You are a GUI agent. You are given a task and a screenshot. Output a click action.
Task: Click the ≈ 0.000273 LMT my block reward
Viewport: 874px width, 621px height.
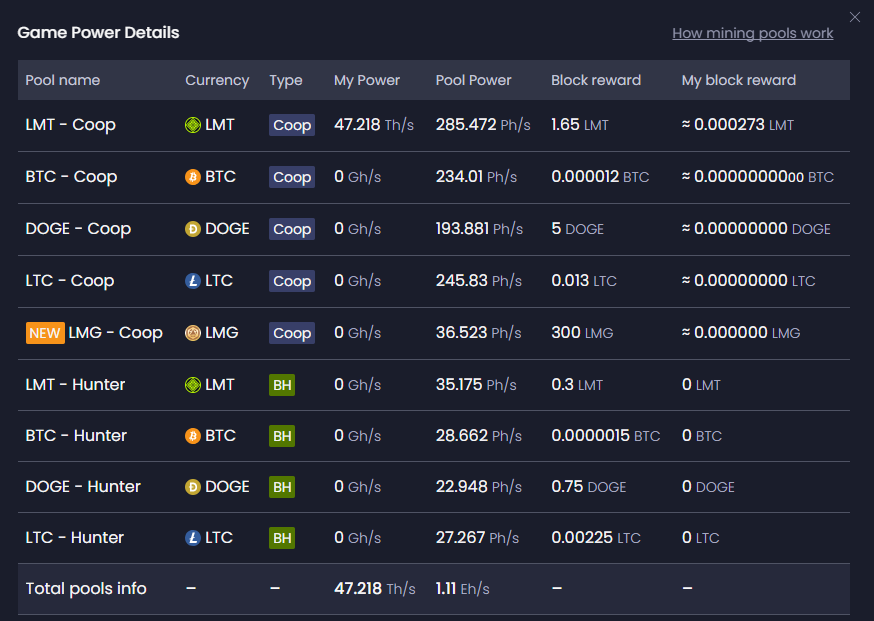(737, 125)
